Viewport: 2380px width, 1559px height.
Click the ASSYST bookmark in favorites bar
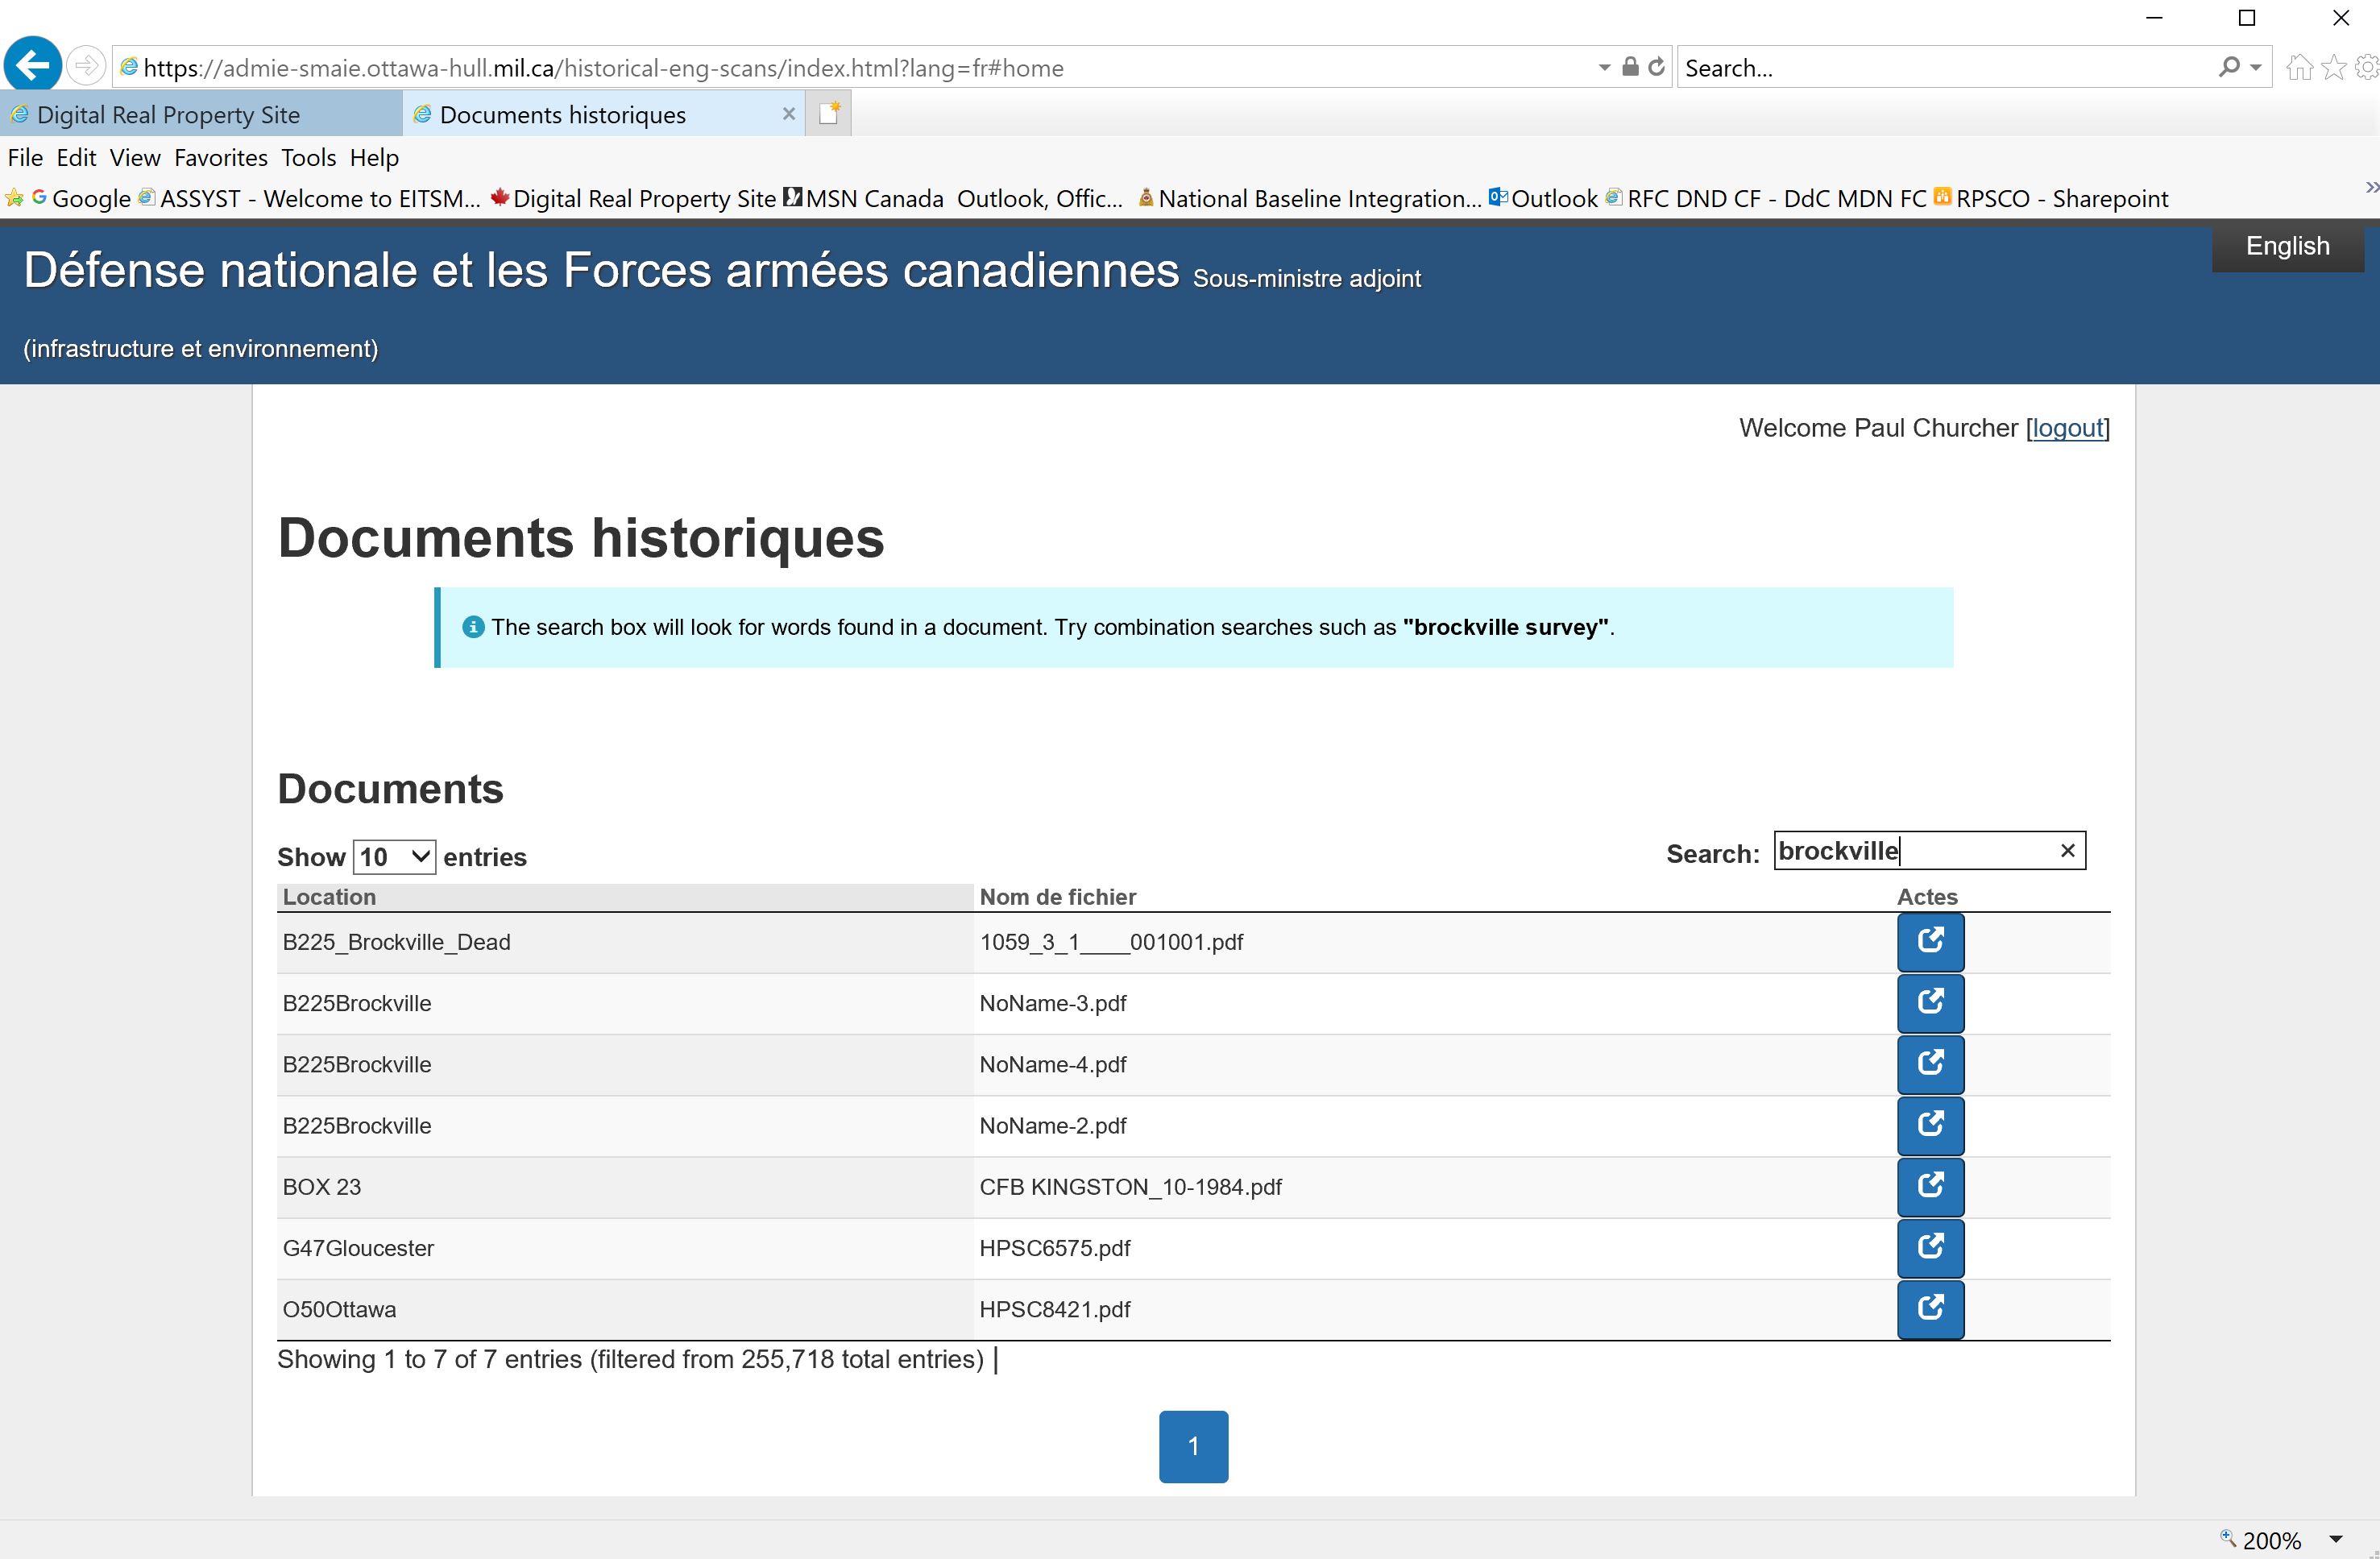318,199
